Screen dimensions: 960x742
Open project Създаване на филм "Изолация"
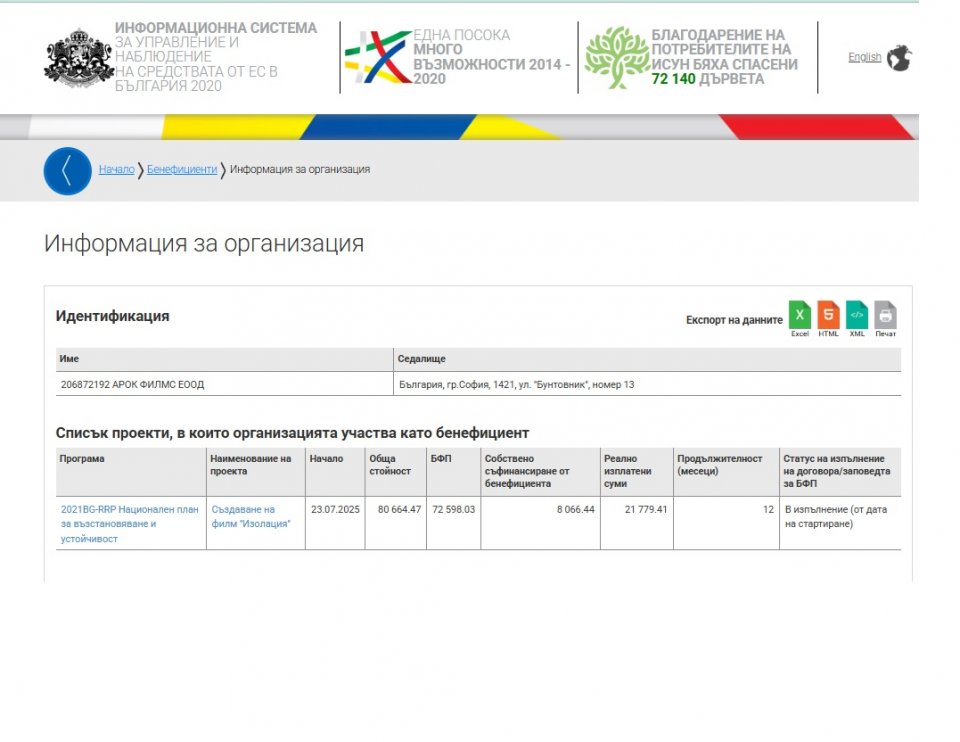tap(250, 517)
